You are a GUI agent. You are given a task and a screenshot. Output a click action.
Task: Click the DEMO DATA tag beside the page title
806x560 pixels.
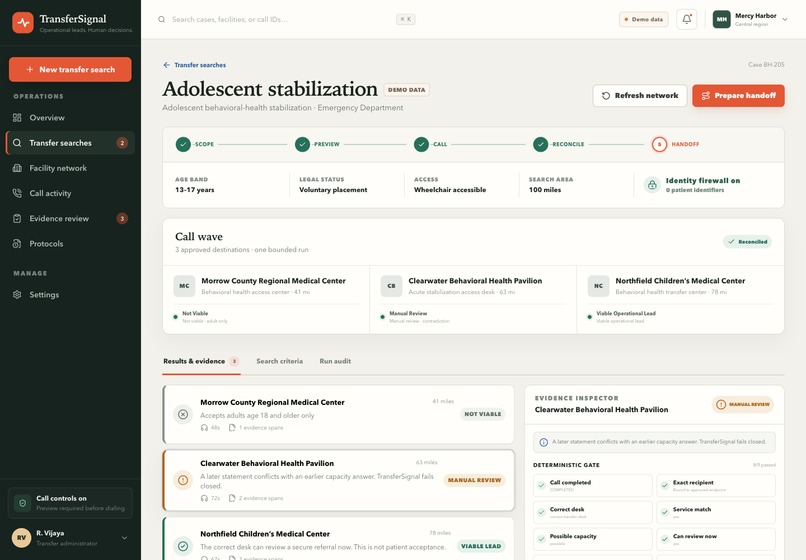tap(407, 90)
